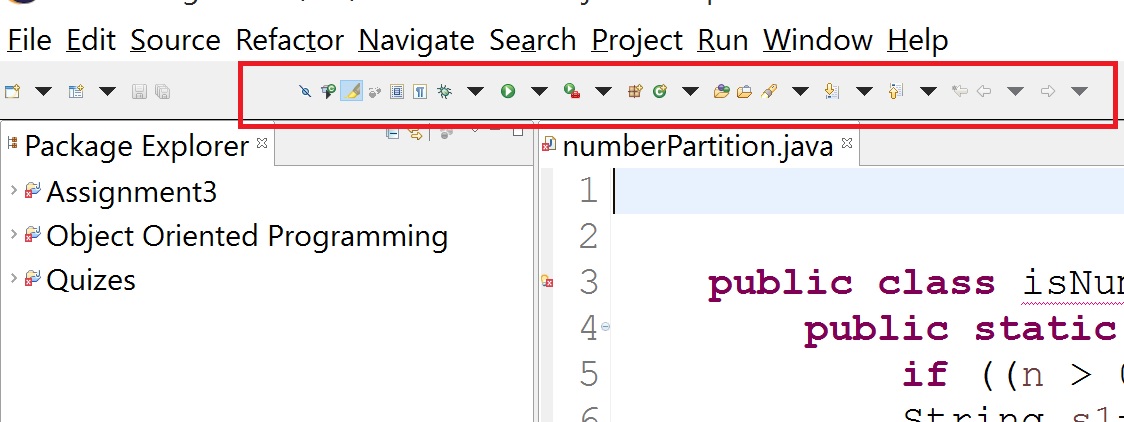The width and height of the screenshot is (1124, 422).
Task: Click the Open Type icon
Action: coord(721,92)
